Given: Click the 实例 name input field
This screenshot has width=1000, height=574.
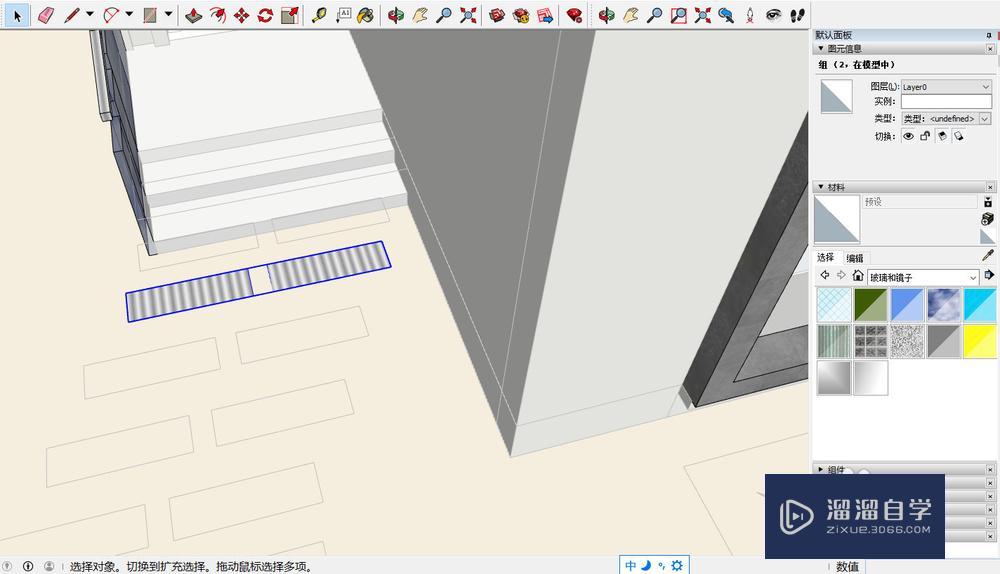Looking at the screenshot, I should tap(946, 101).
